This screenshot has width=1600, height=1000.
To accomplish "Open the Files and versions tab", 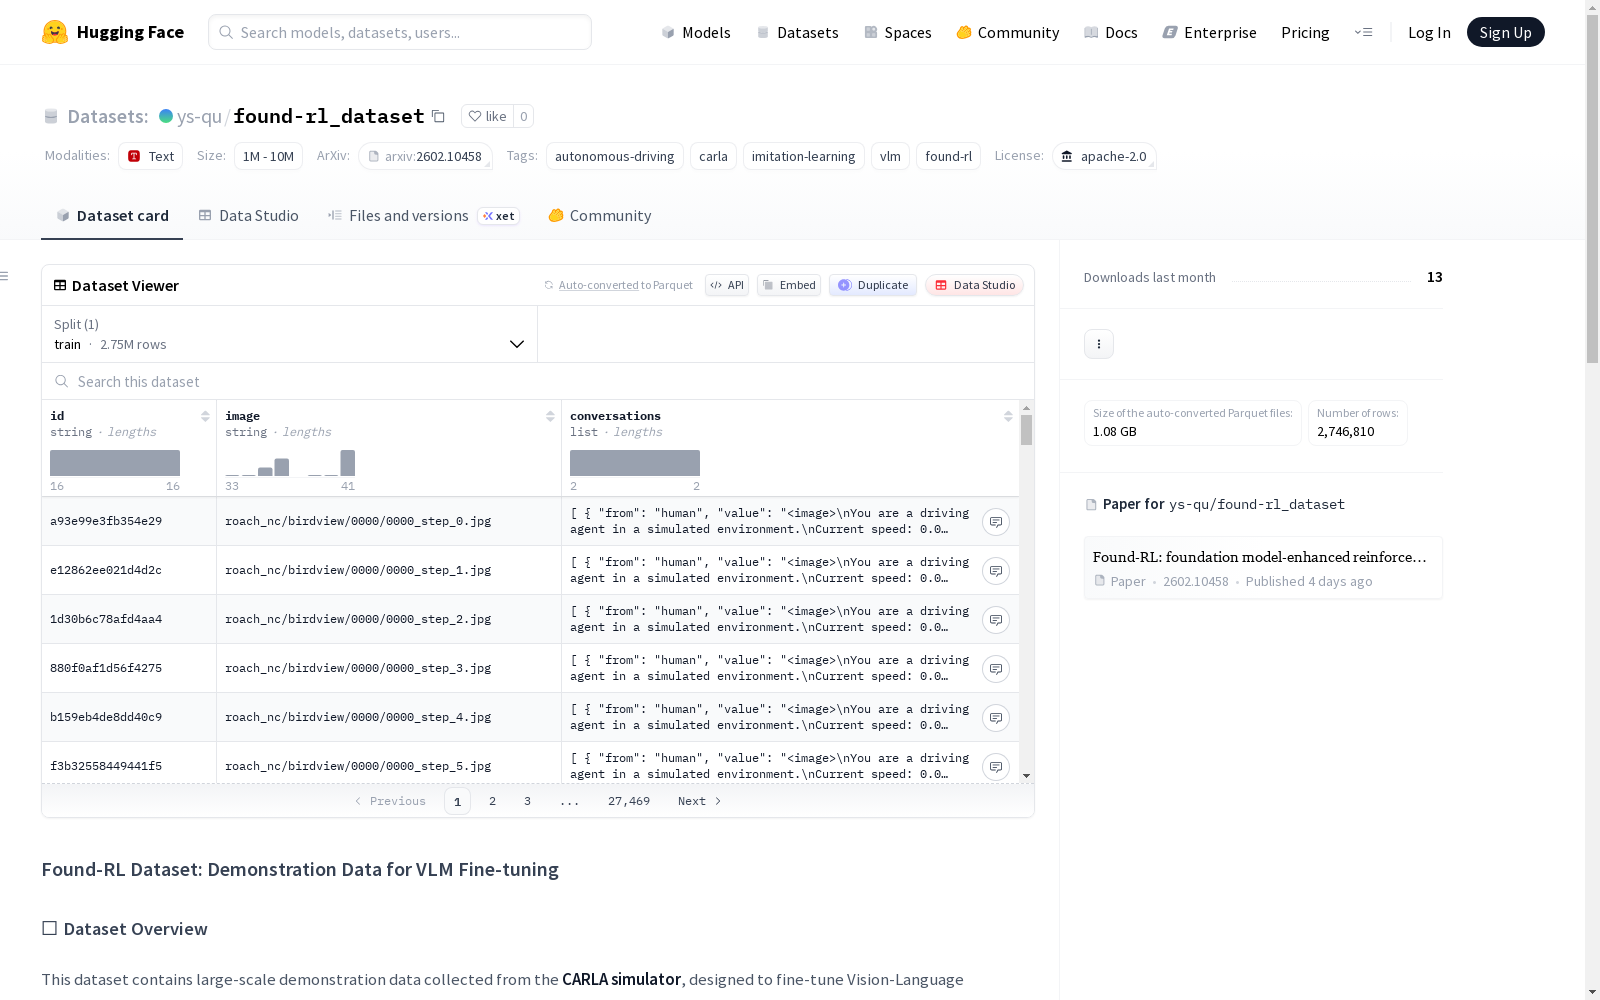I will tap(423, 216).
